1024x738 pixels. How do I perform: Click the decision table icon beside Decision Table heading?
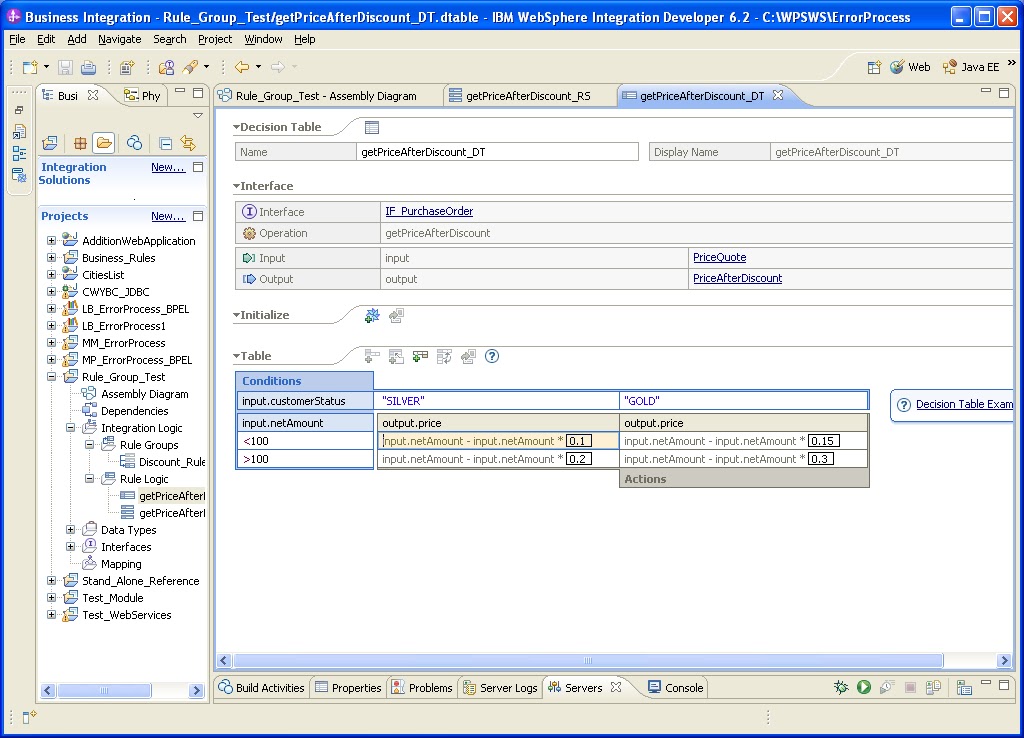(x=372, y=127)
